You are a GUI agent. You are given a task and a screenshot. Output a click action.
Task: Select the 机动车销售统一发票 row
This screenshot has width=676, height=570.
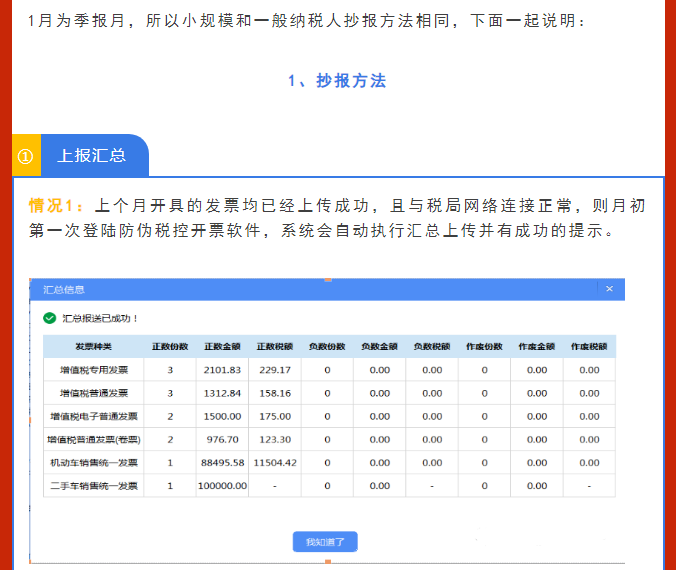pyautogui.click(x=93, y=462)
